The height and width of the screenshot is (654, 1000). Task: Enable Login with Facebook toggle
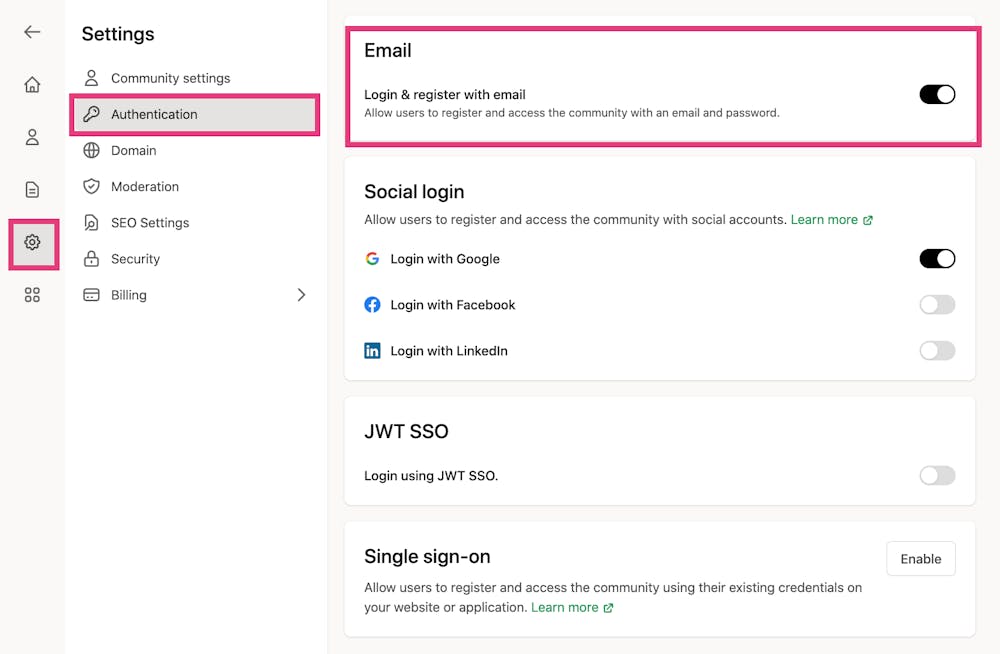coord(937,305)
